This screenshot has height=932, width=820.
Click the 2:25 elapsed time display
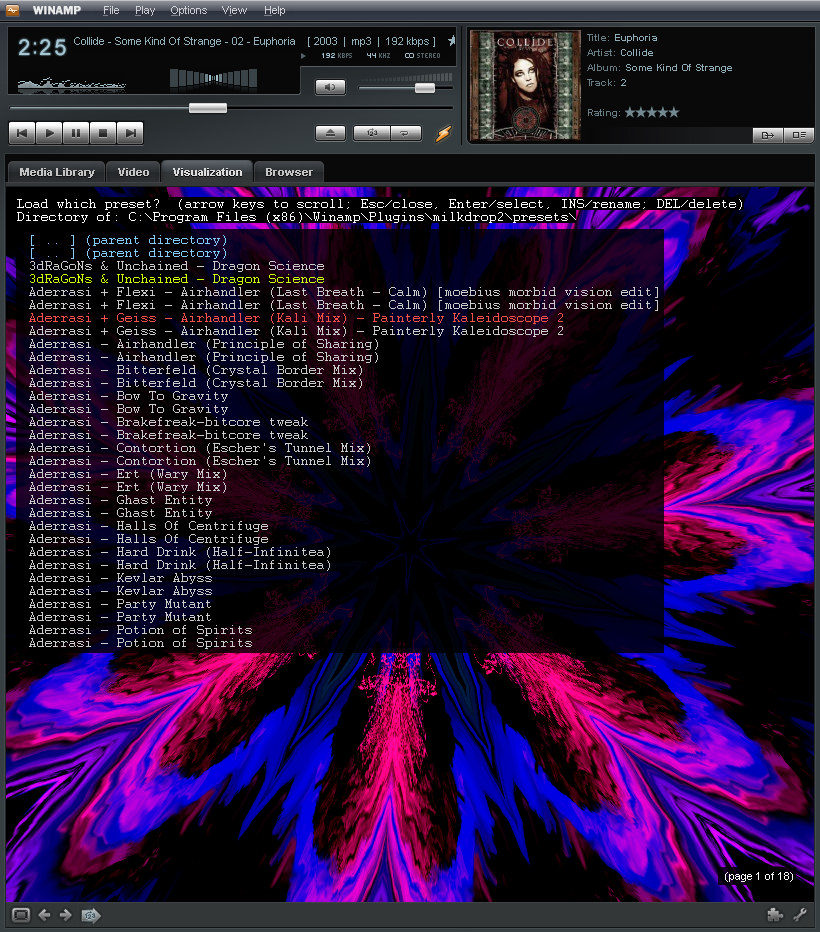(42, 48)
